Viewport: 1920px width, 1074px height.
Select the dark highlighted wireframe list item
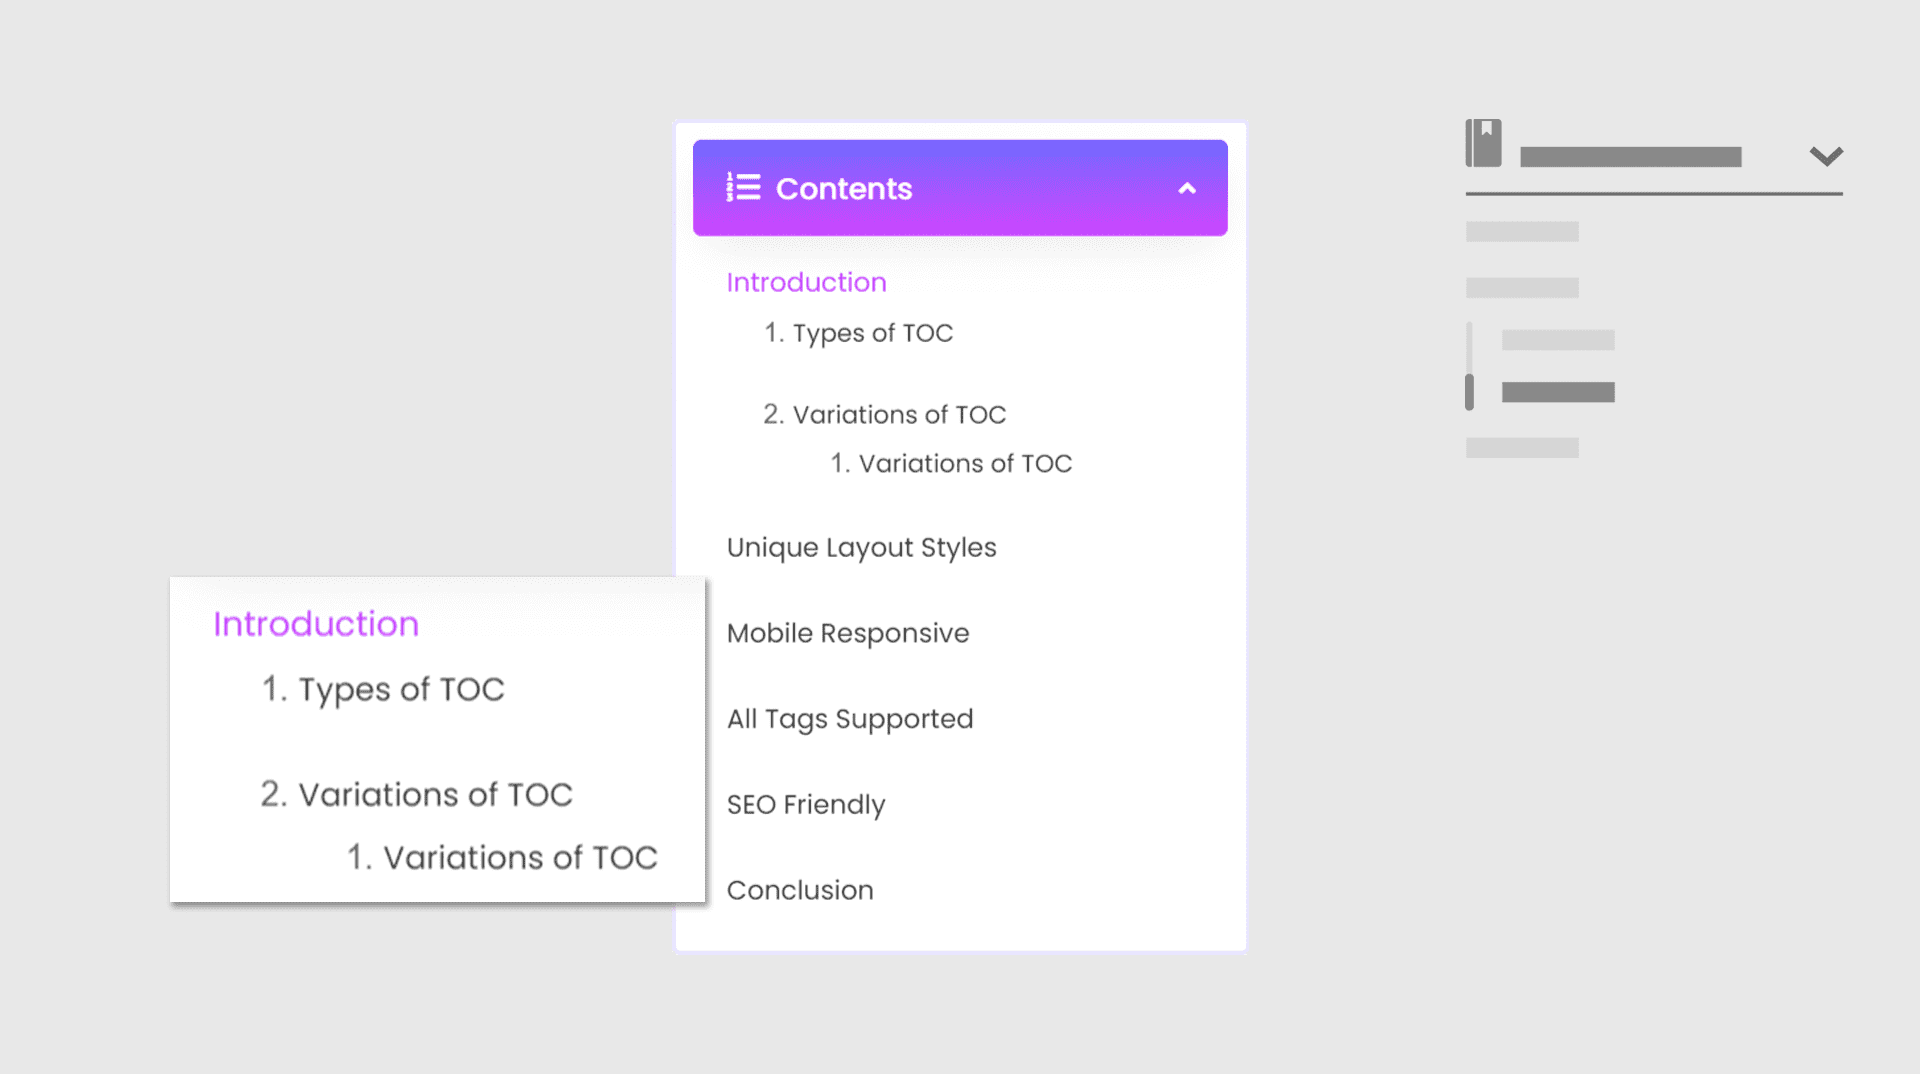1558,392
